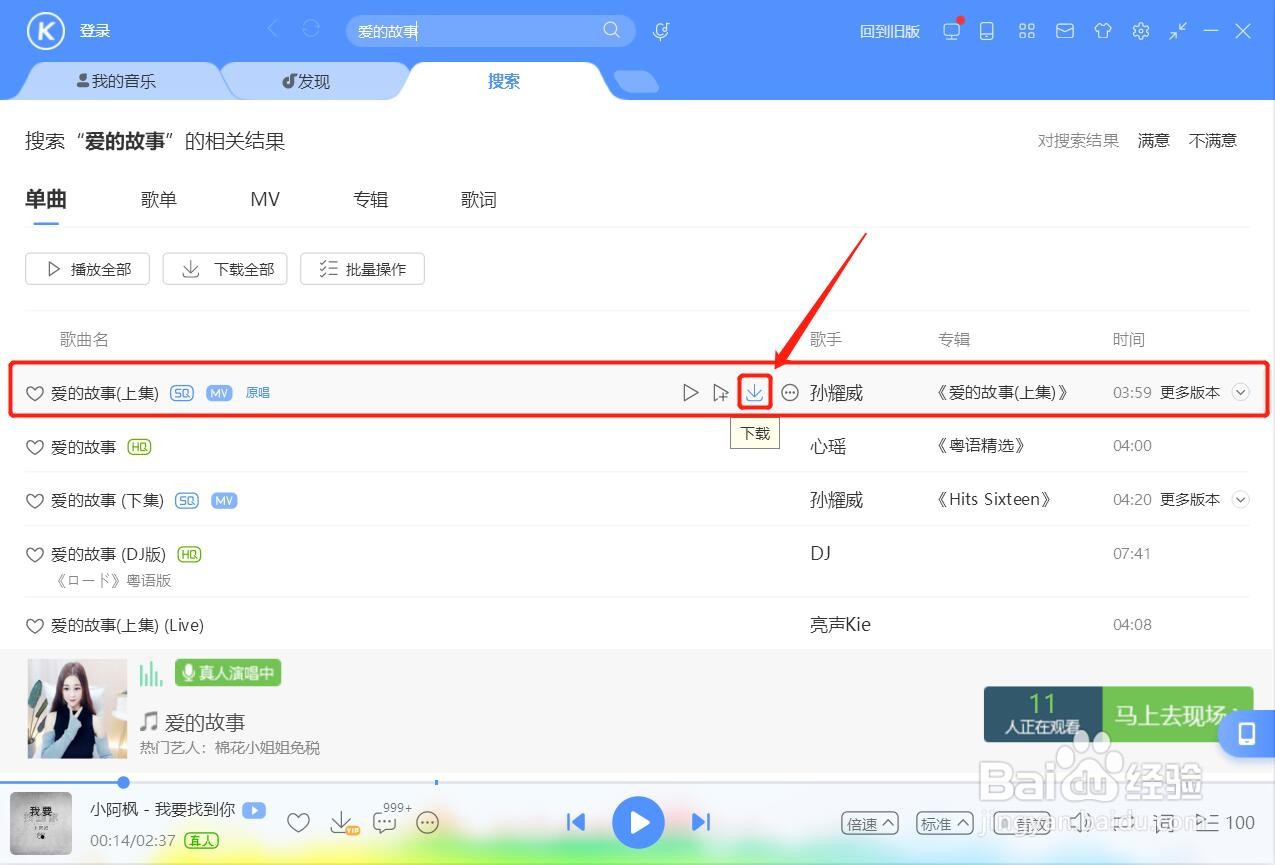1275x865 pixels.
Task: Open the 标准 audio quality dropdown
Action: point(943,822)
